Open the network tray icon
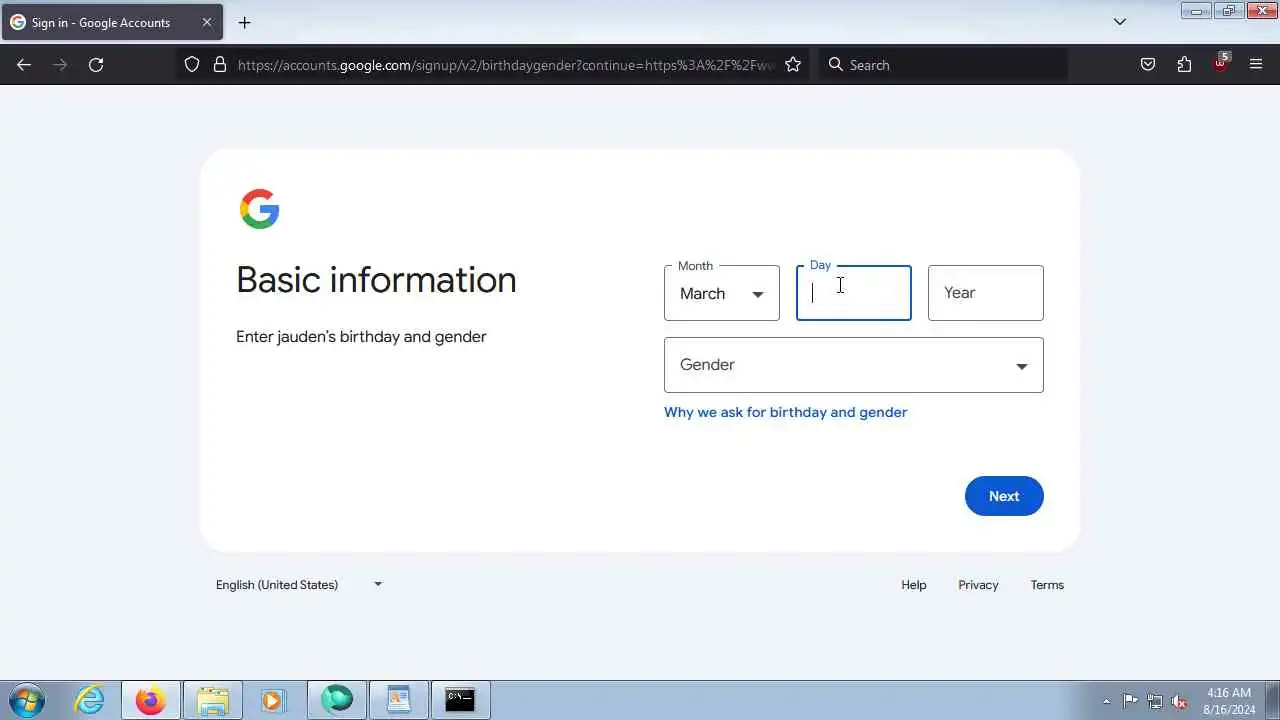 [1155, 701]
